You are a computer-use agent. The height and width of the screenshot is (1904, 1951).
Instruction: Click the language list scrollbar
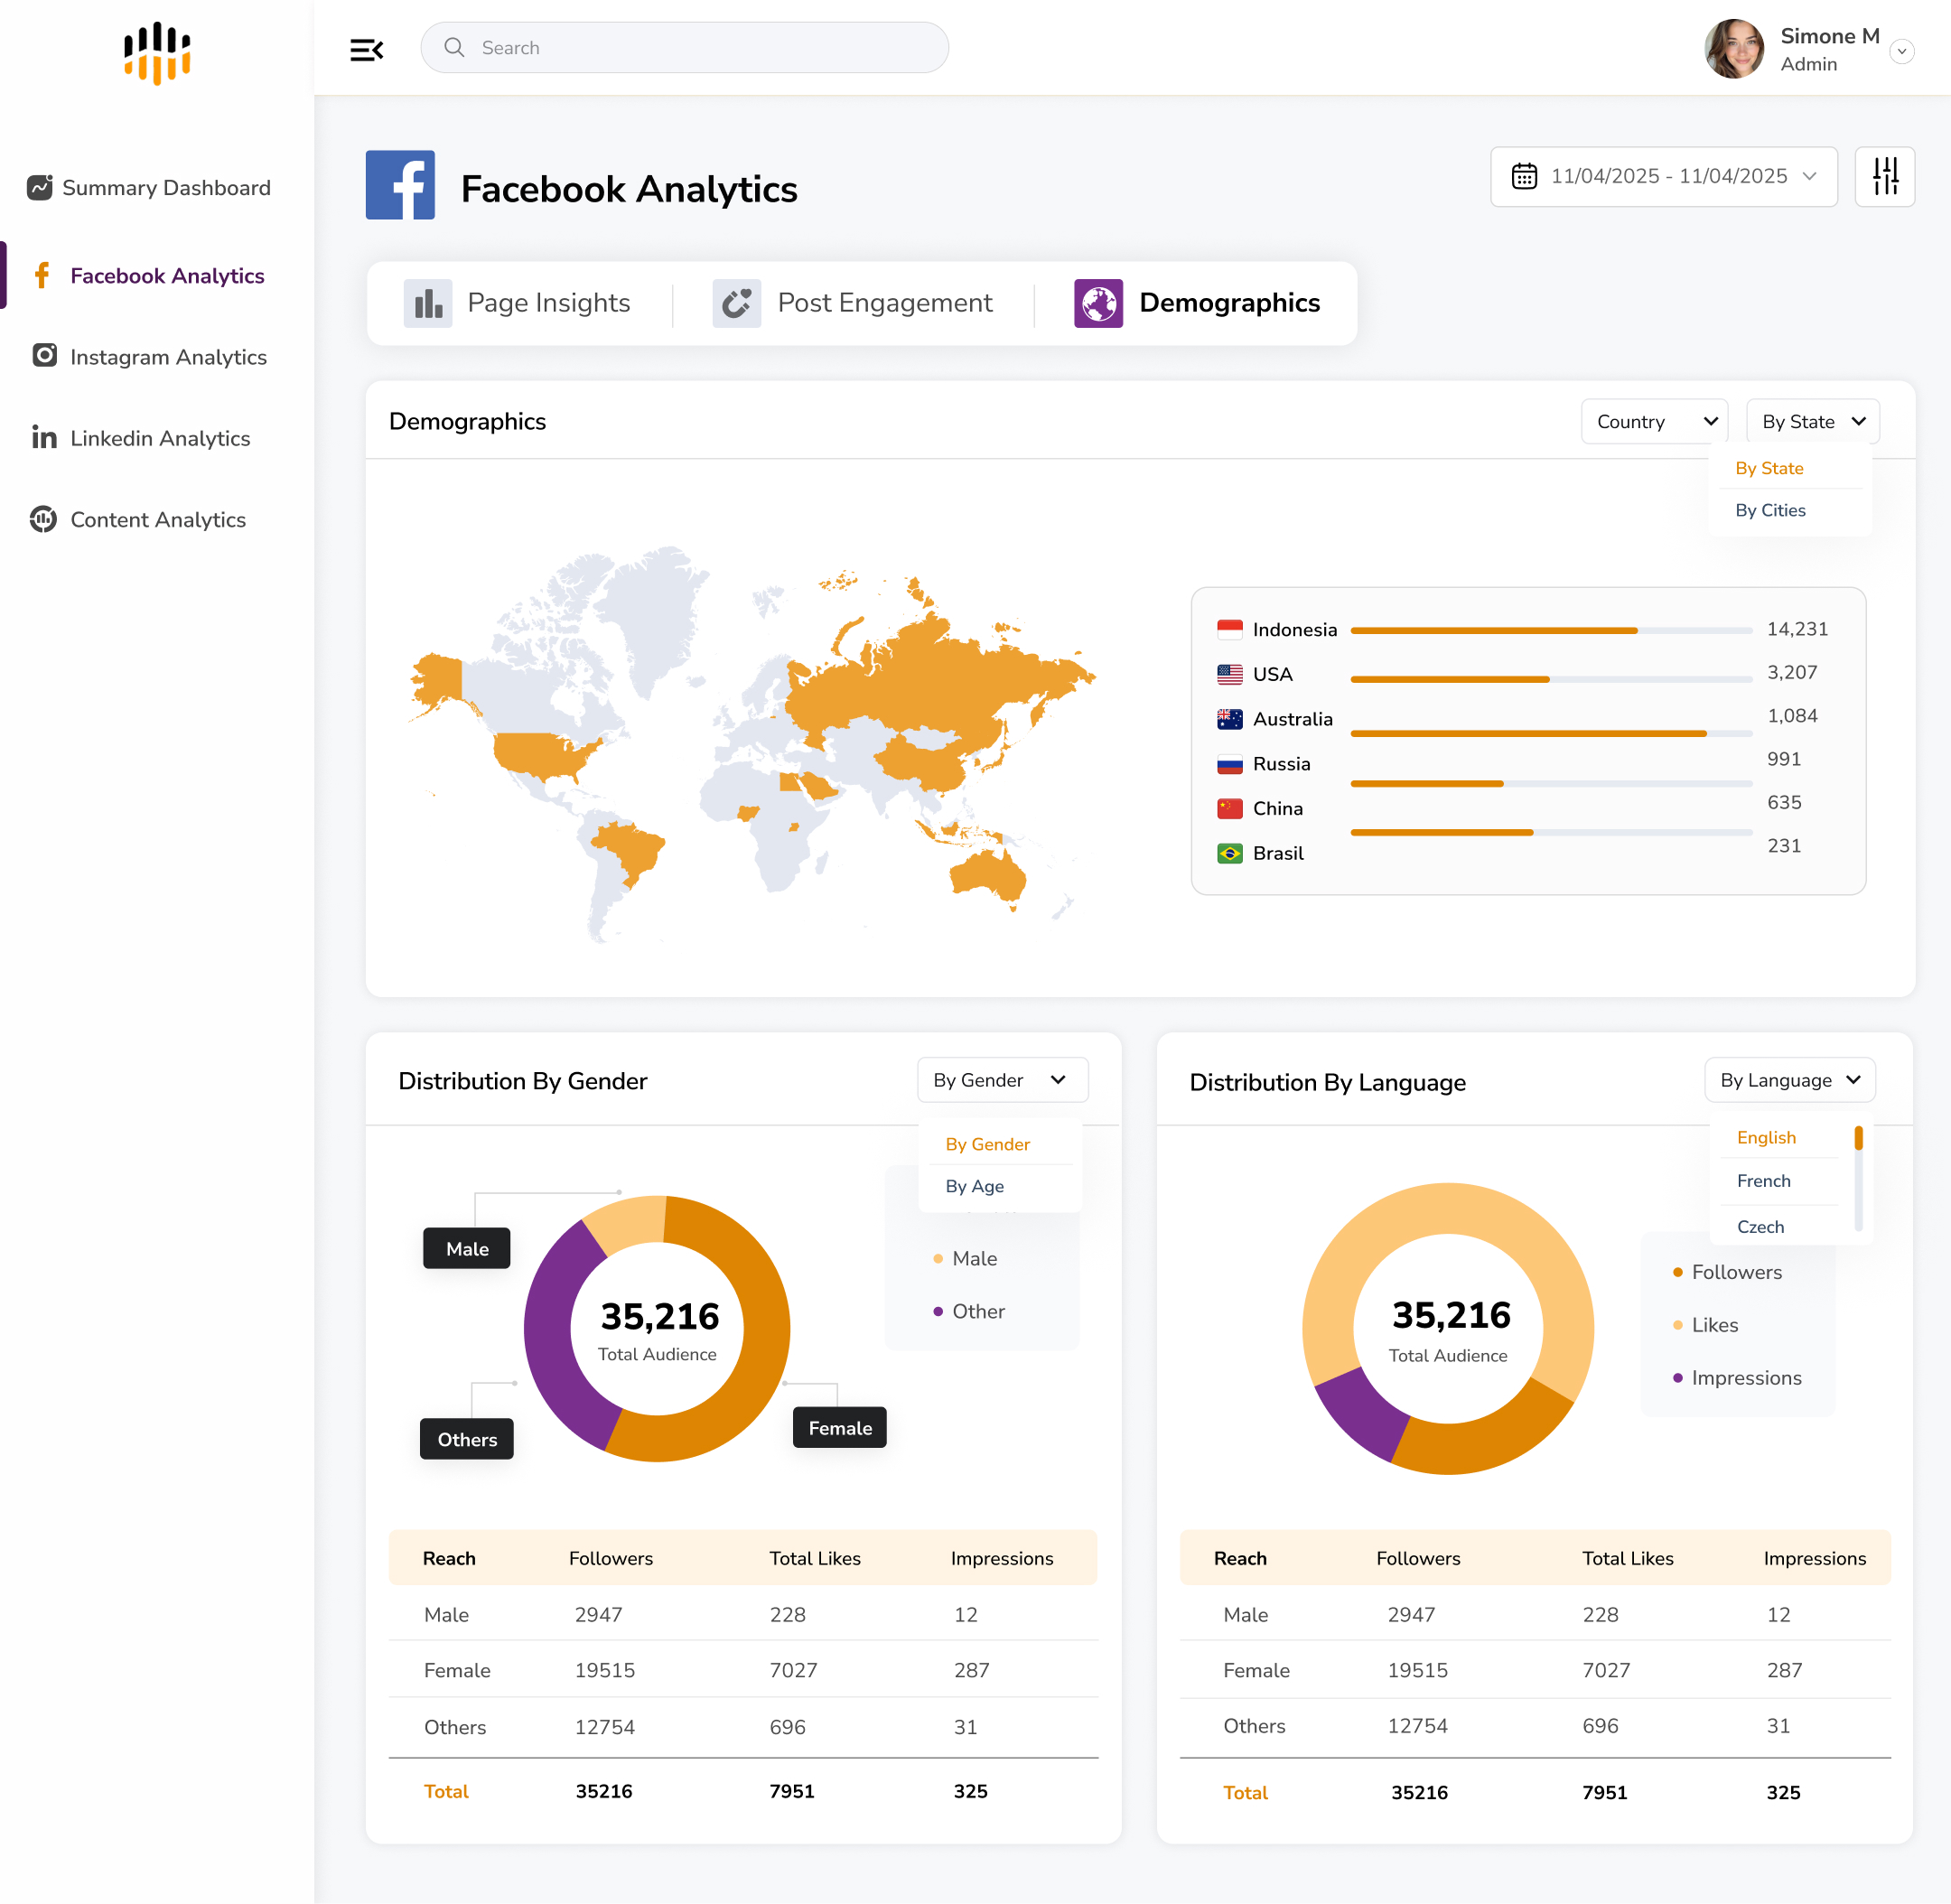(x=1858, y=1178)
